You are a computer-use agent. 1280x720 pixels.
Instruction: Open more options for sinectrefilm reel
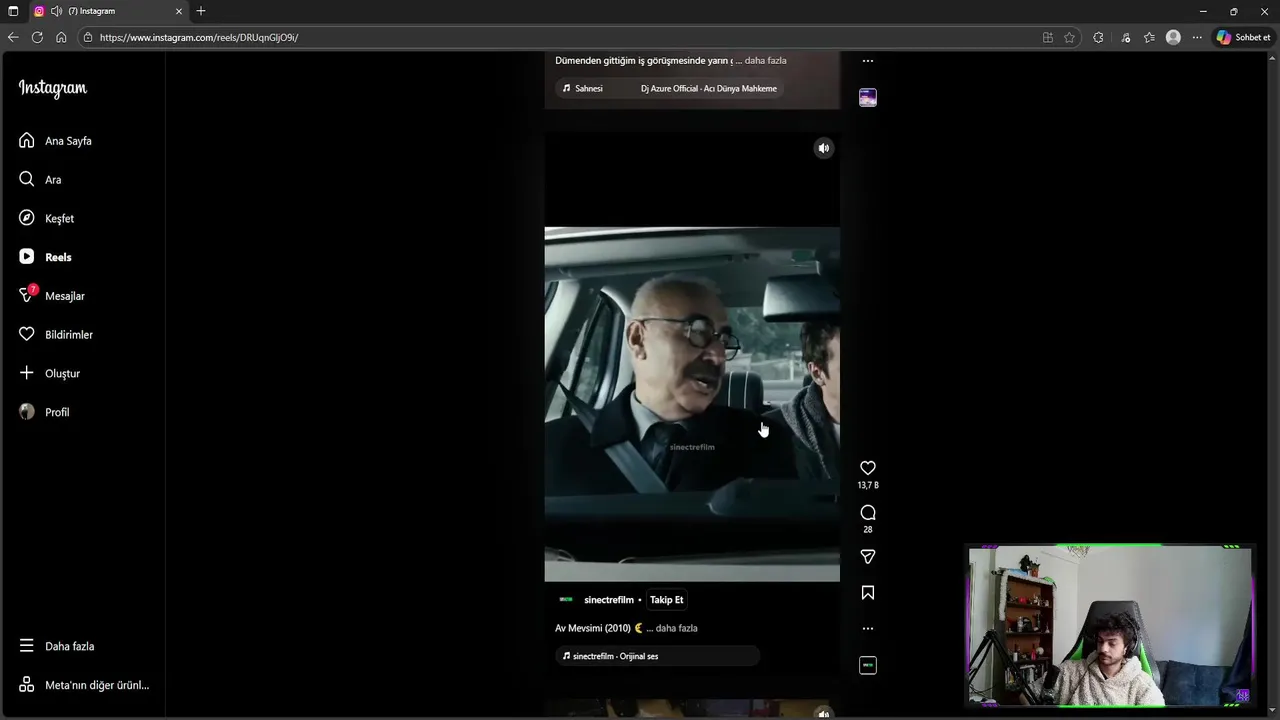868,629
